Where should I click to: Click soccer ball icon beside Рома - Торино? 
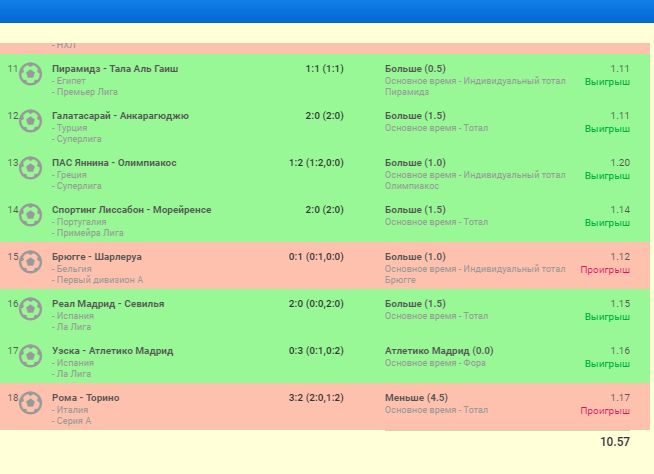pyautogui.click(x=30, y=403)
